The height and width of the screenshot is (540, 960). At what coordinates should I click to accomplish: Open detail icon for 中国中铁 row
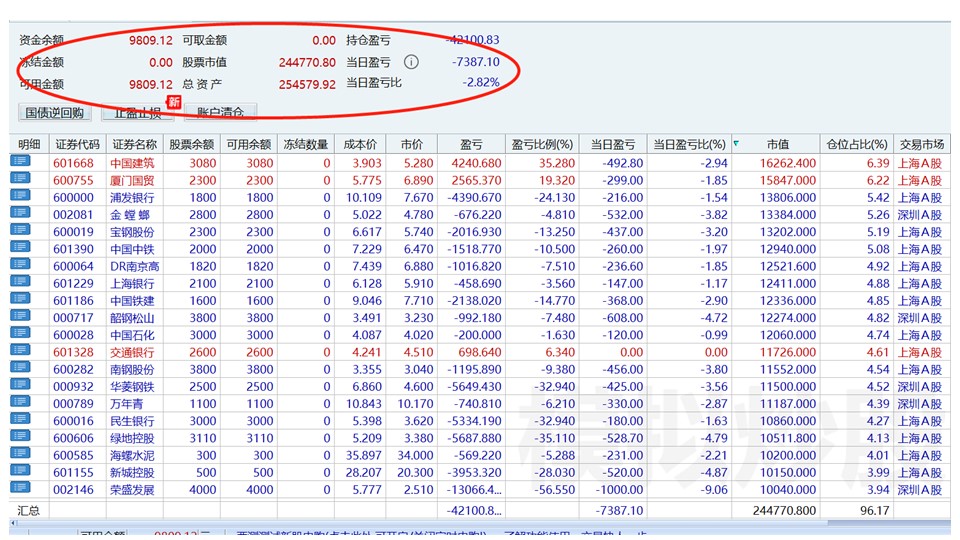20,247
